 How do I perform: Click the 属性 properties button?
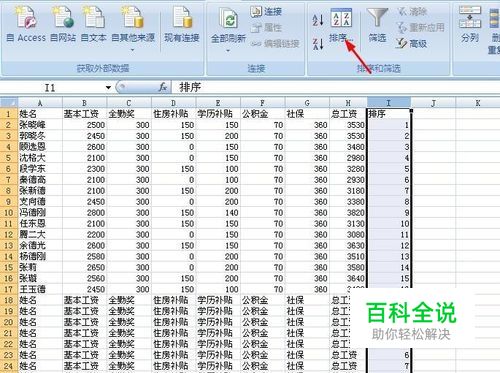pos(266,27)
